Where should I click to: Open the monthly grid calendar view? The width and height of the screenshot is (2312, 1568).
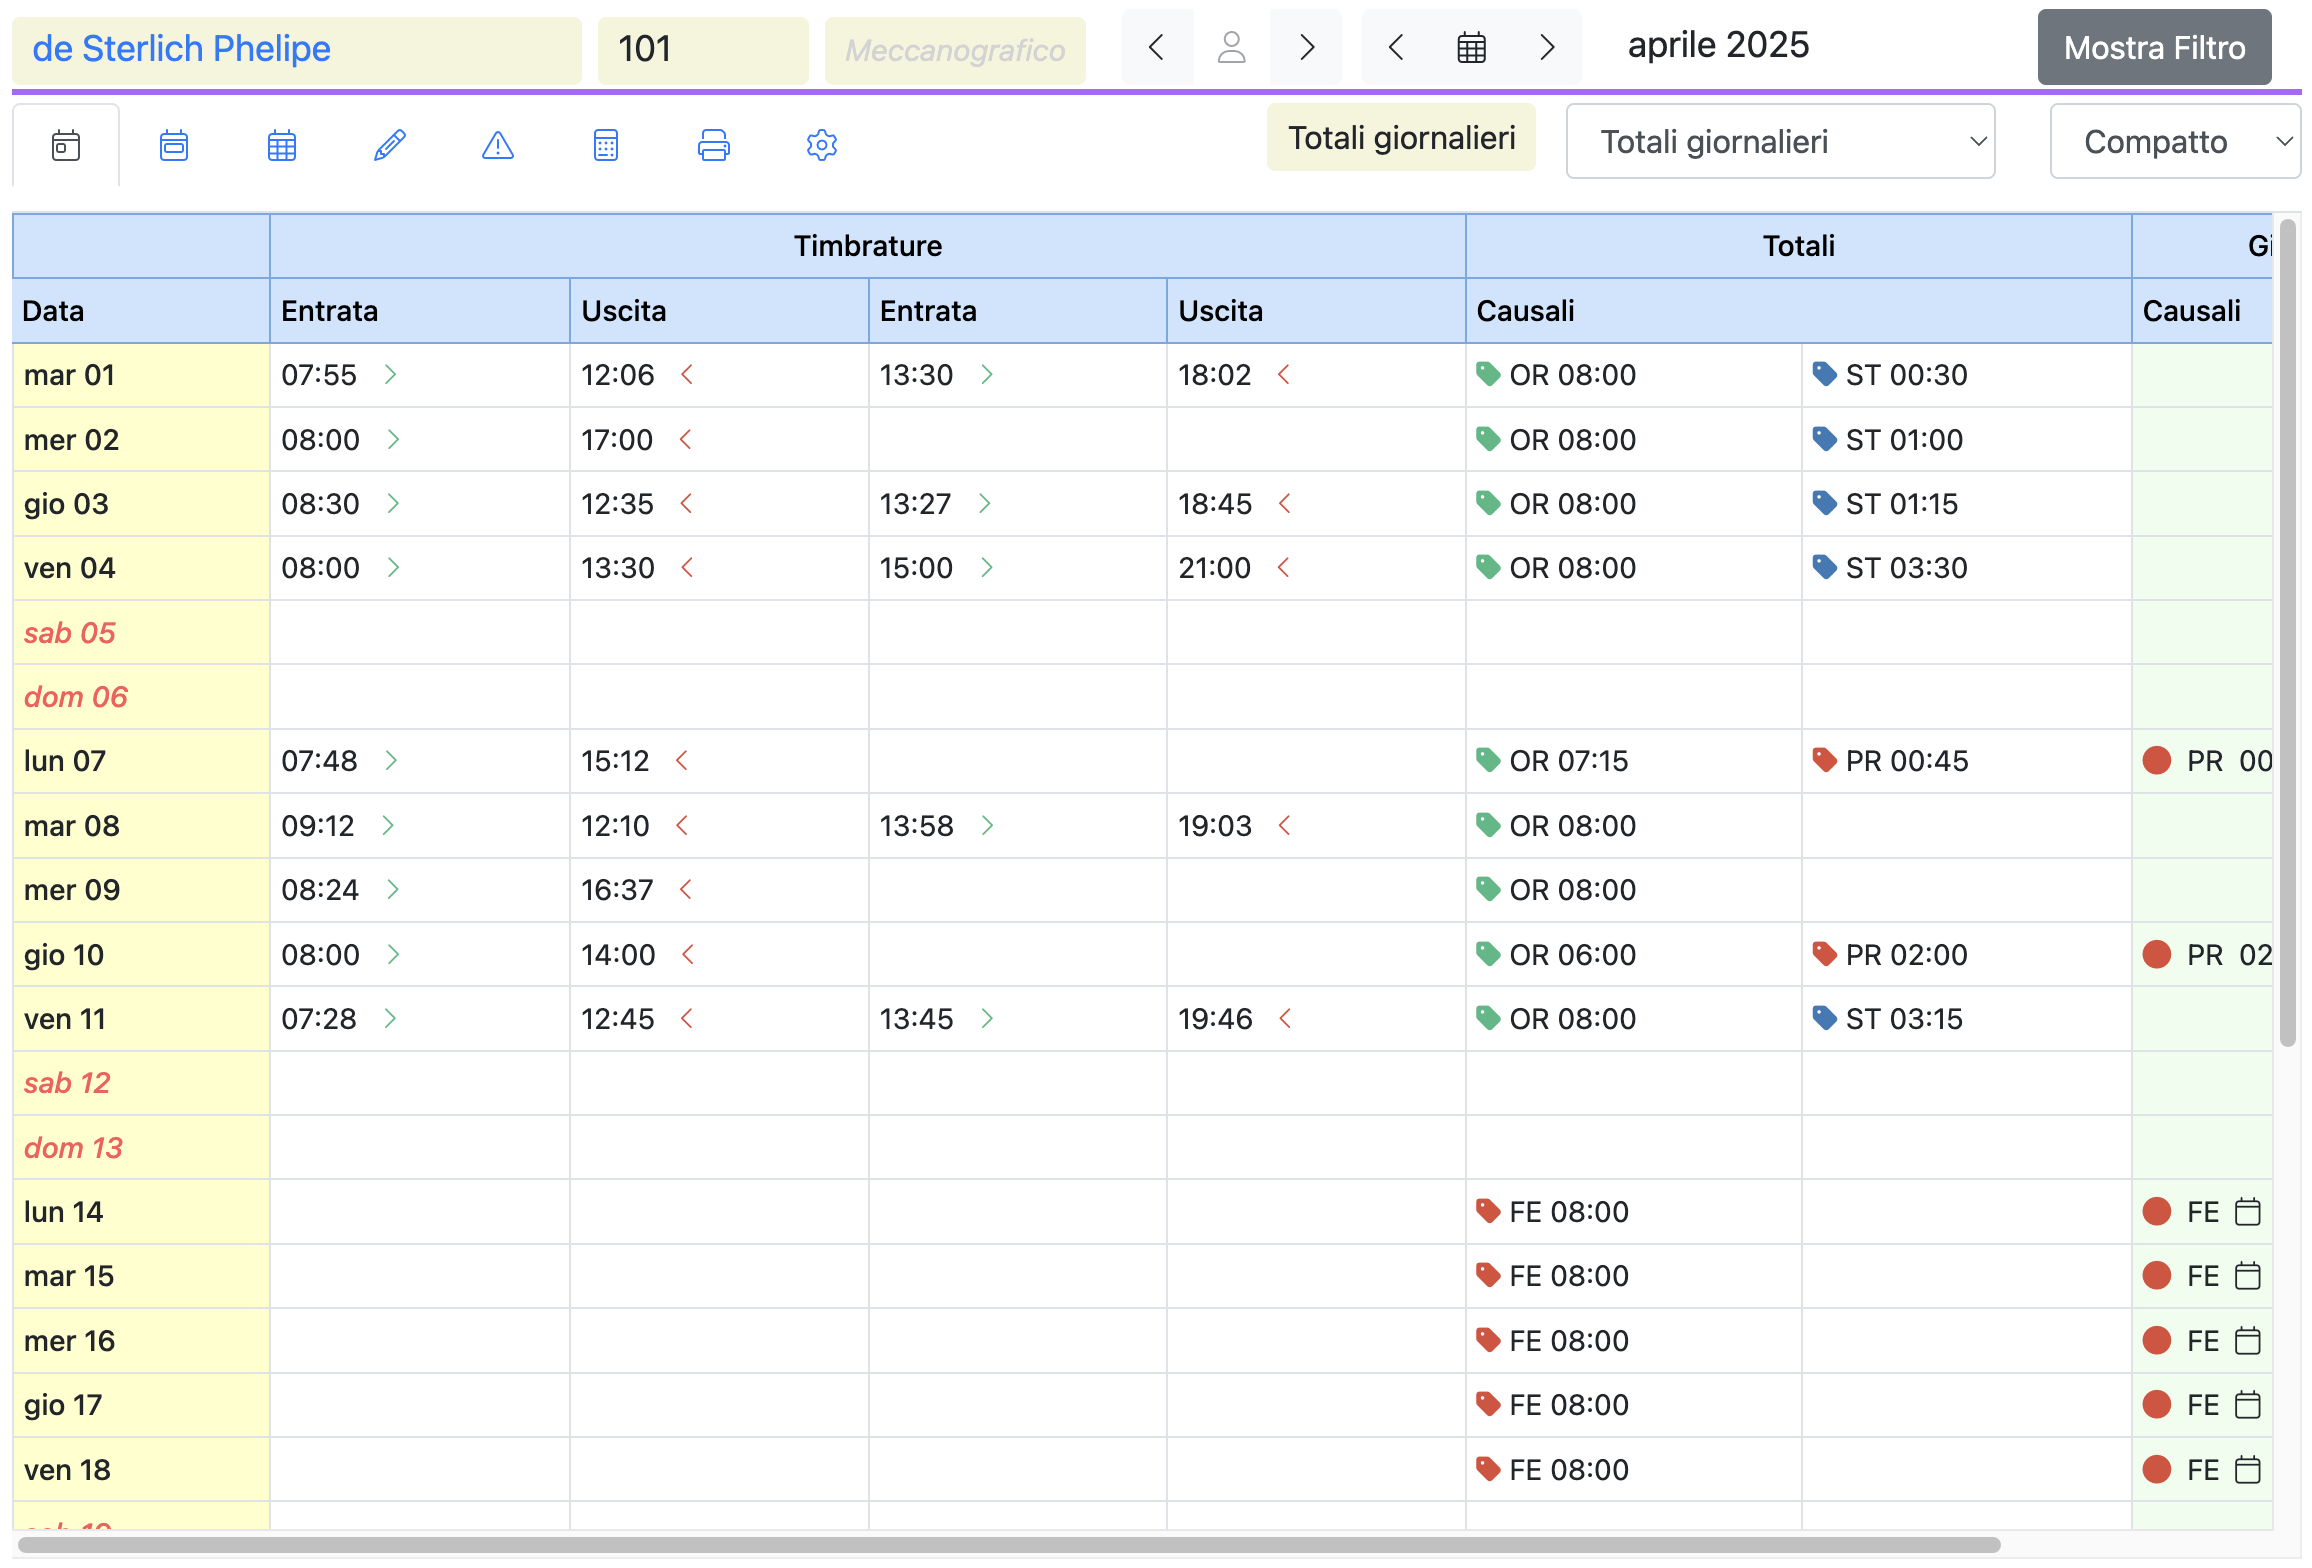click(x=282, y=146)
